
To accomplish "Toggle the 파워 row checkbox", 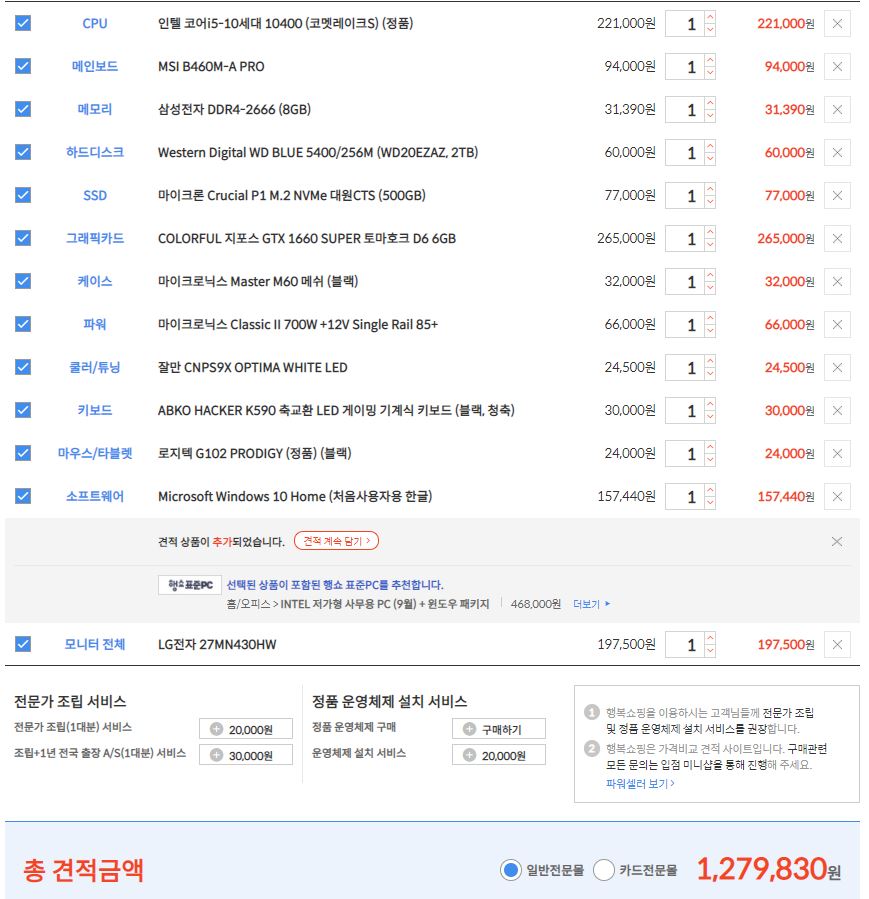I will (x=23, y=324).
